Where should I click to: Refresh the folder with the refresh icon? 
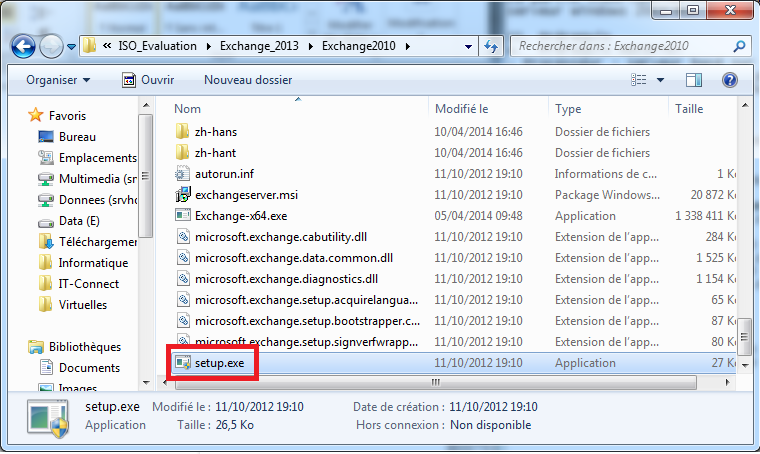[491, 47]
